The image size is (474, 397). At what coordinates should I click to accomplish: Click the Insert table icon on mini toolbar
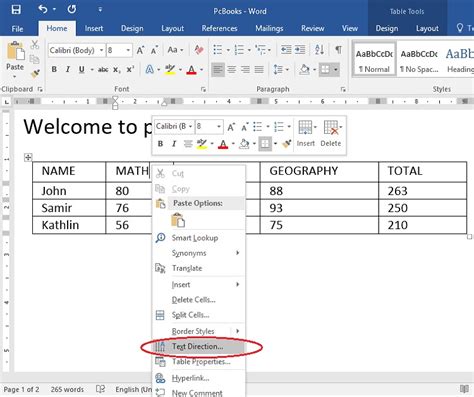(x=305, y=128)
